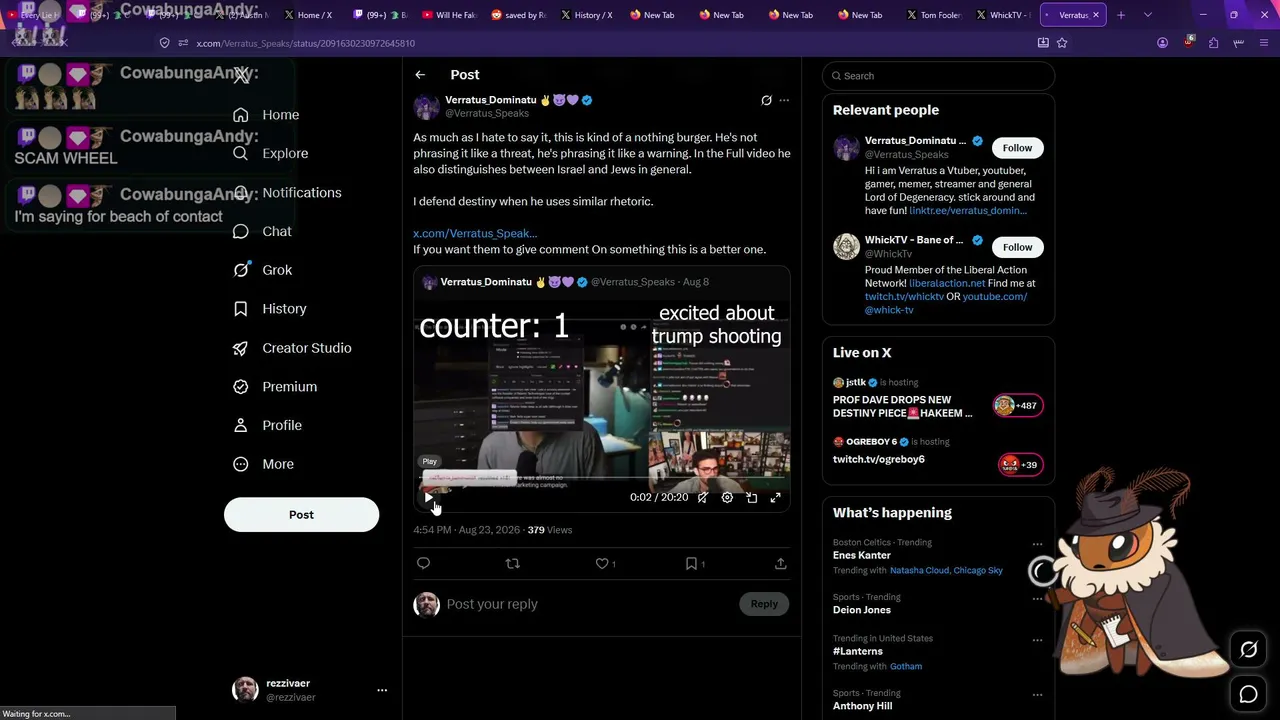Open more options for Enes Kanter trend
The image size is (1280, 720).
(x=1037, y=545)
